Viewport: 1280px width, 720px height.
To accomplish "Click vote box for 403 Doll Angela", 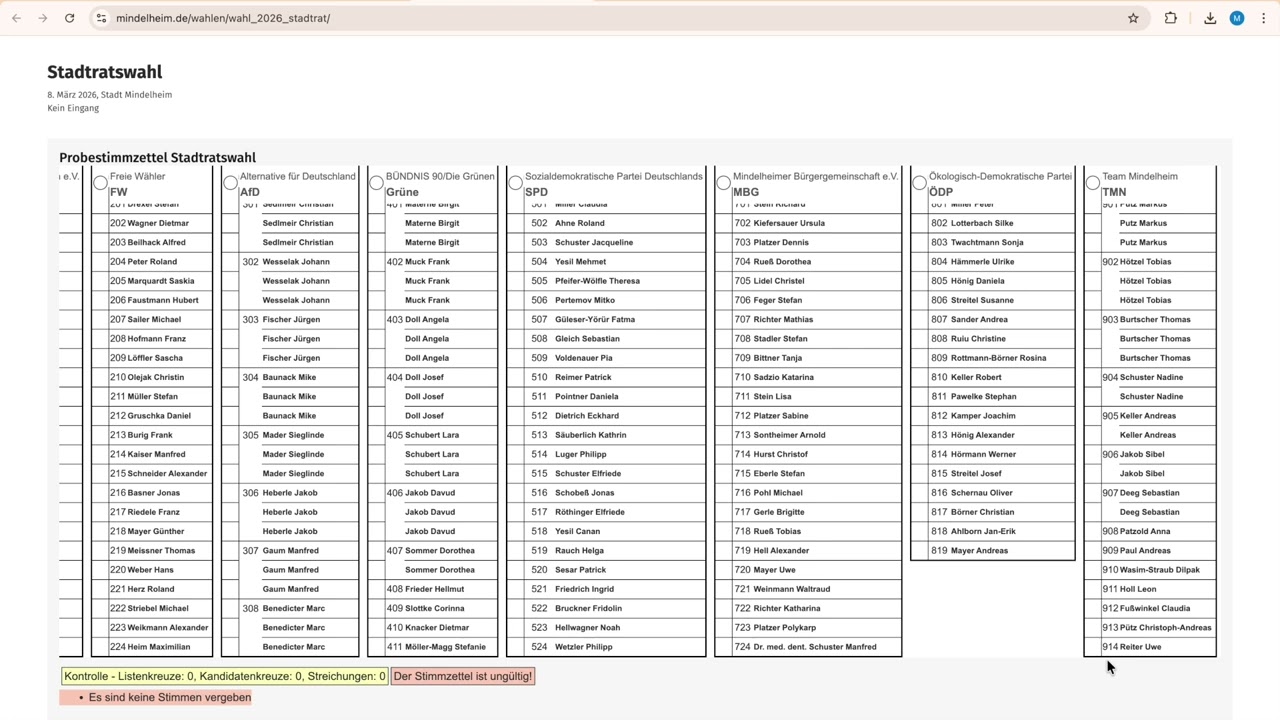I will [x=376, y=320].
